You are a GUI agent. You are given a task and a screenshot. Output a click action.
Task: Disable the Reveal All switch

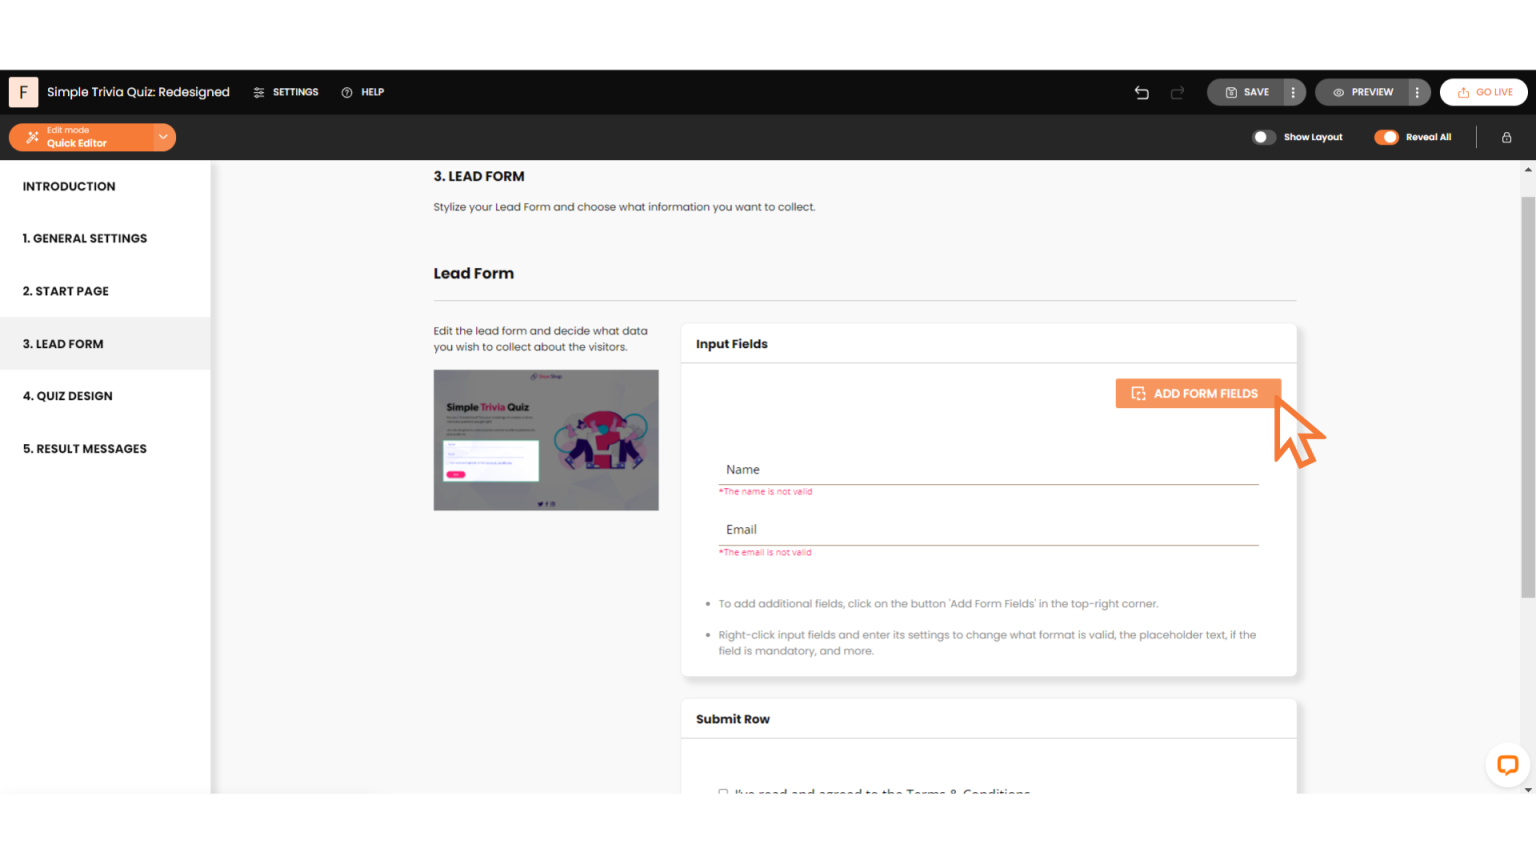click(x=1386, y=137)
